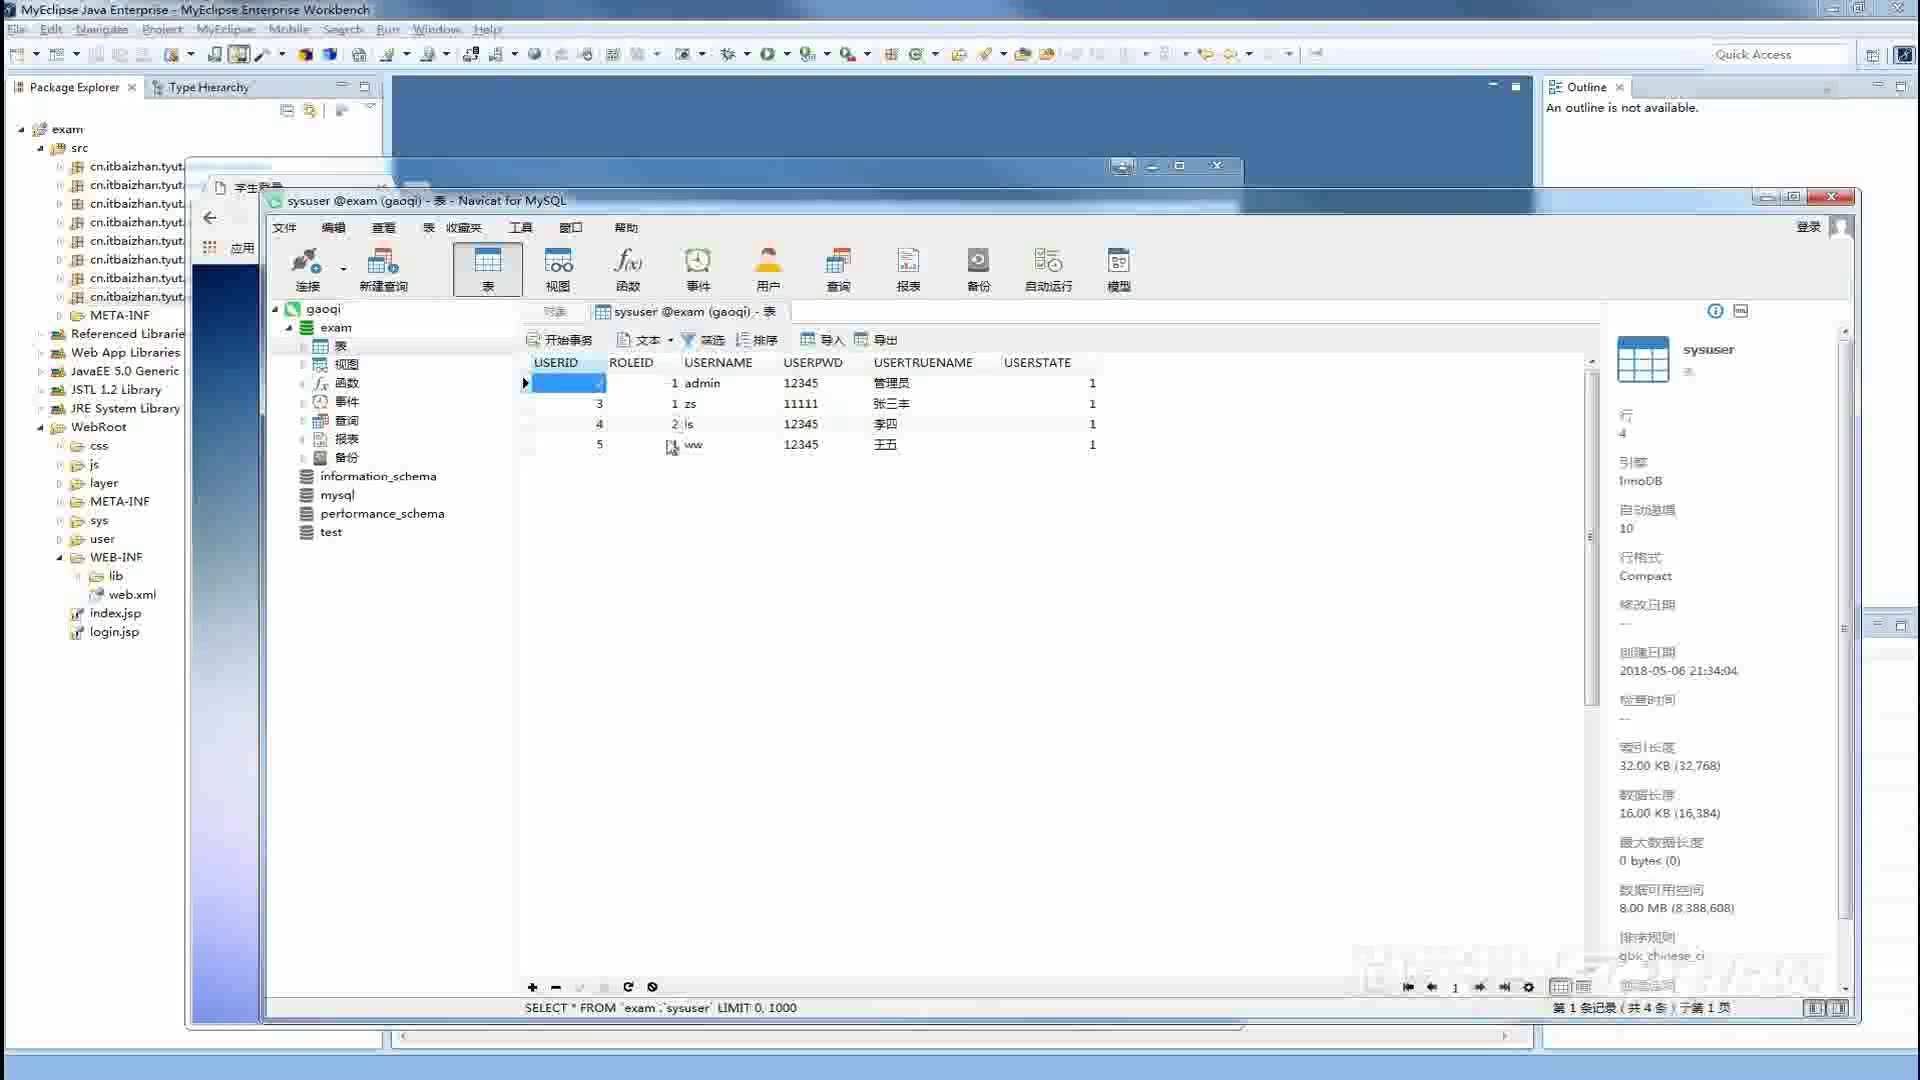Go to last record page
Screen dimensions: 1920x1080
(1504, 987)
